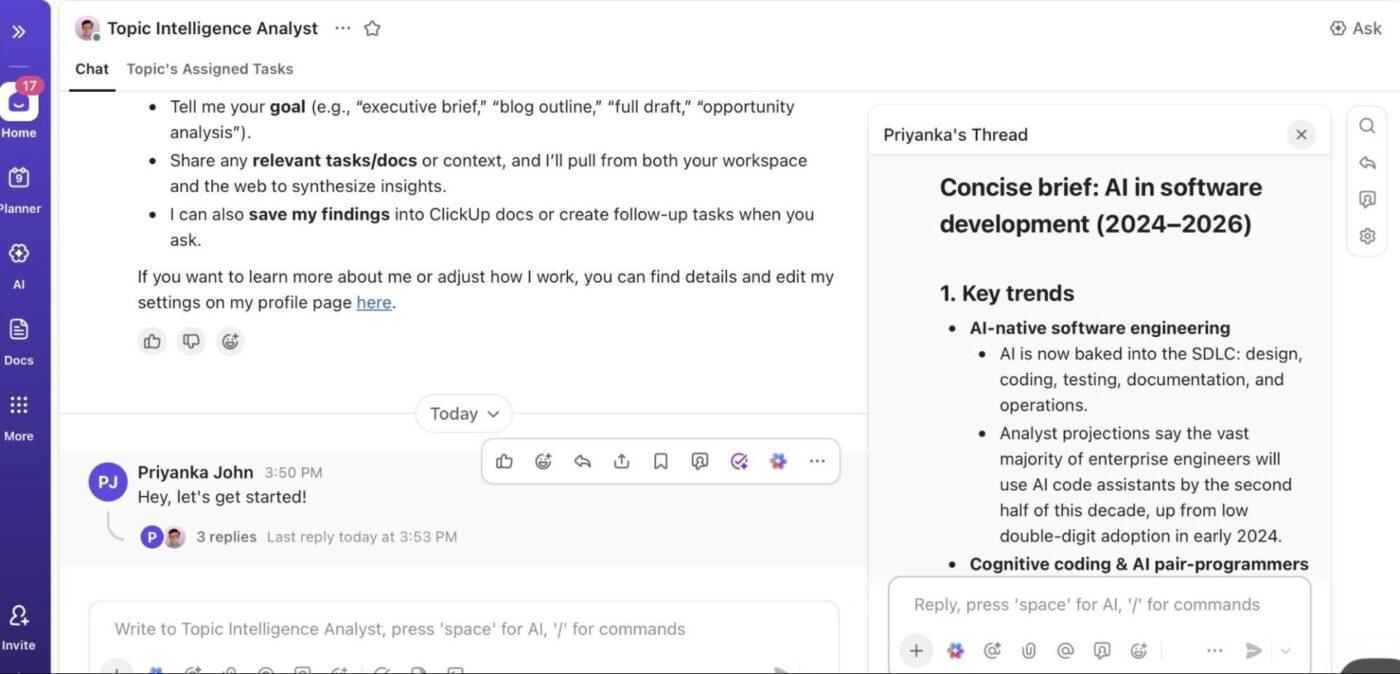Open the More apps grid
The width and height of the screenshot is (1400, 674).
coord(19,415)
